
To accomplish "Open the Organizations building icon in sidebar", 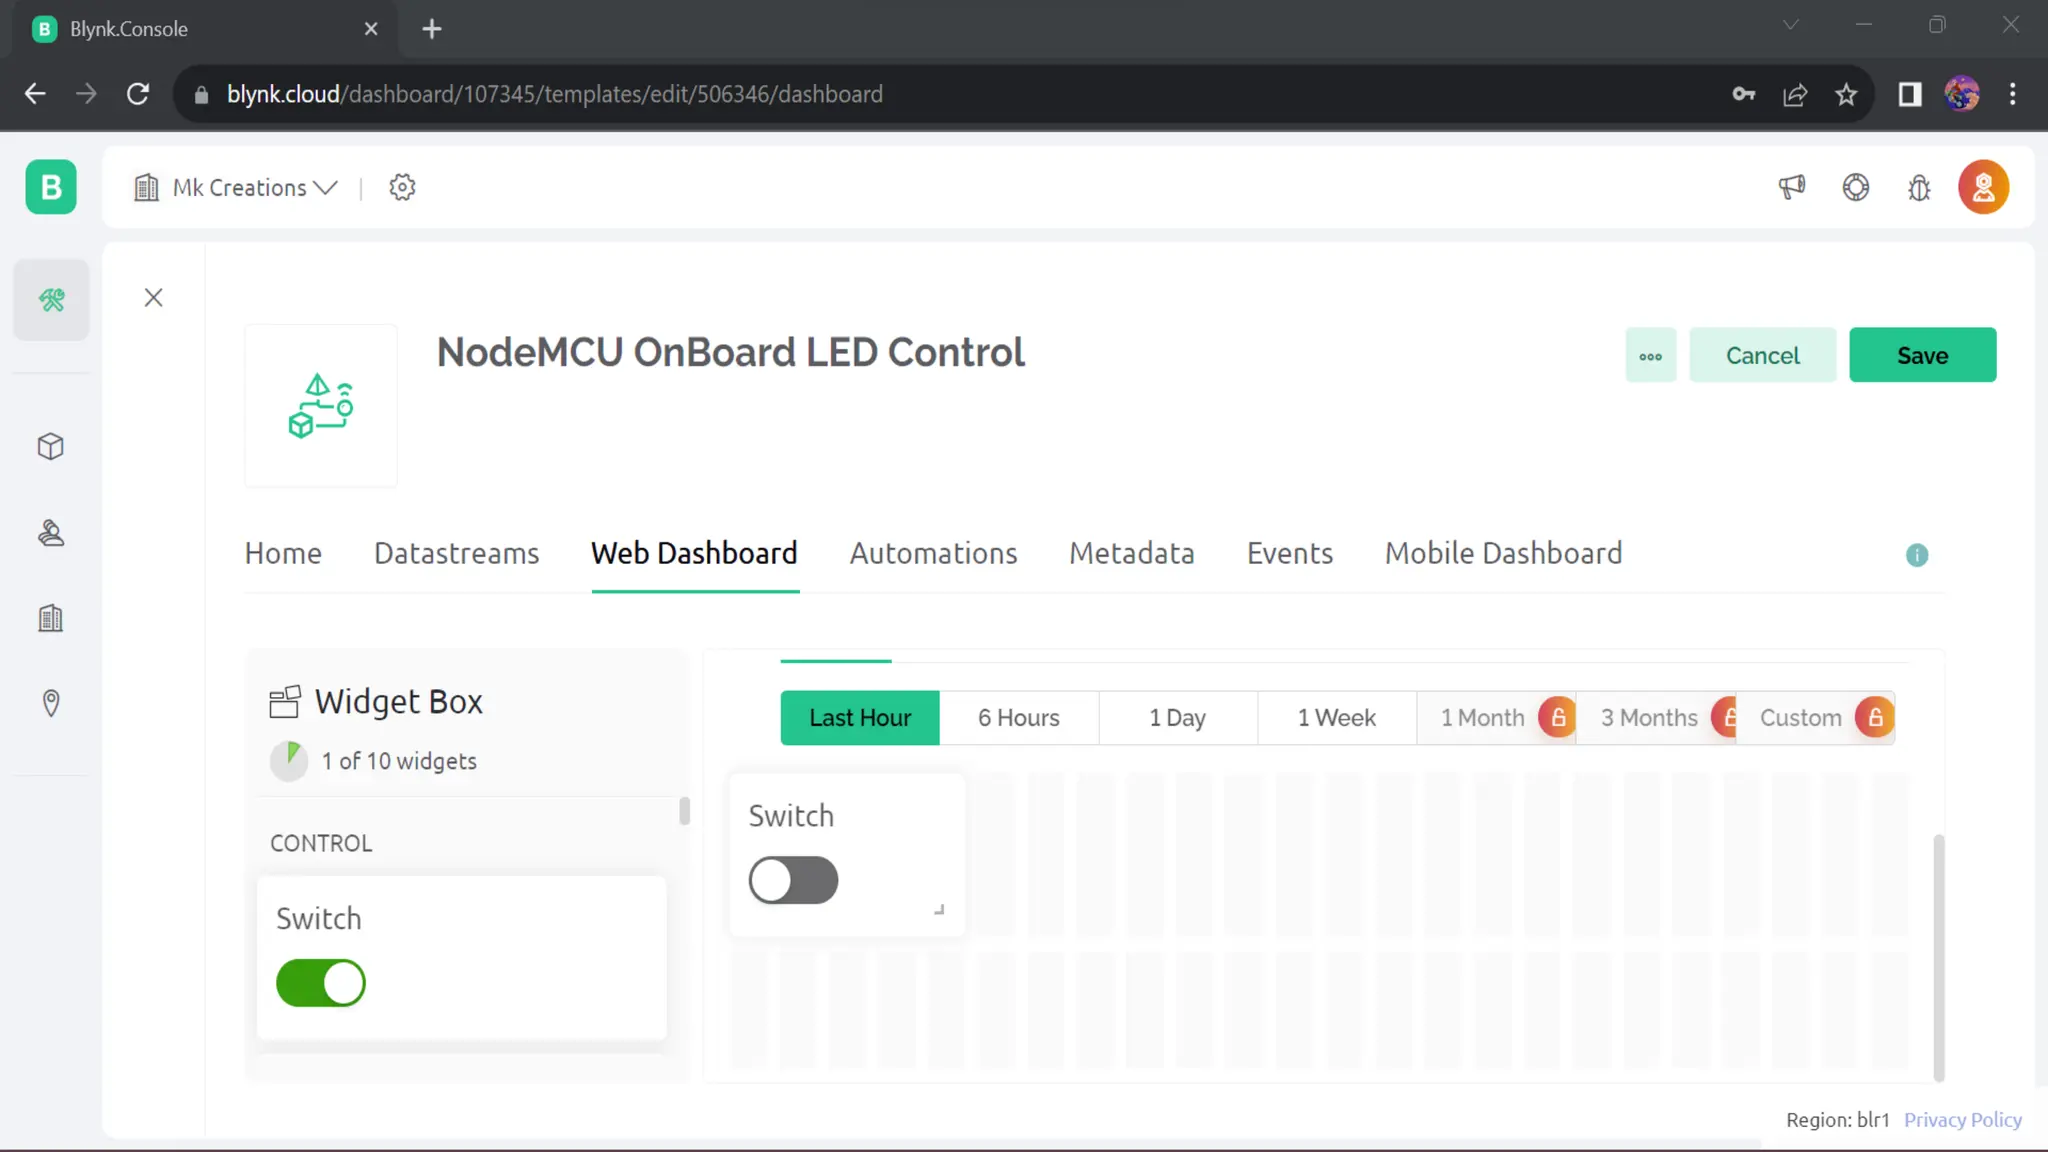I will (51, 618).
